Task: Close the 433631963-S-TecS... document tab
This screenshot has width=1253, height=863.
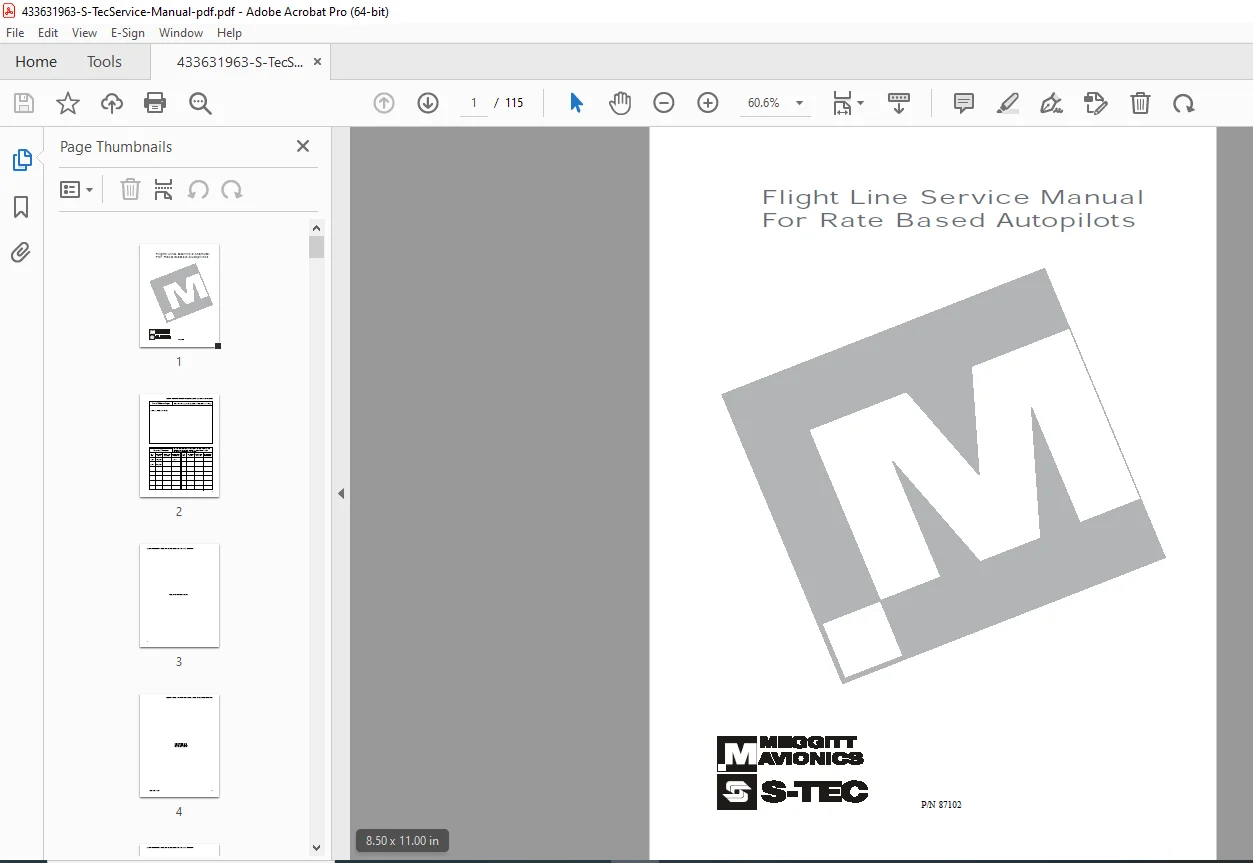Action: click(x=318, y=62)
